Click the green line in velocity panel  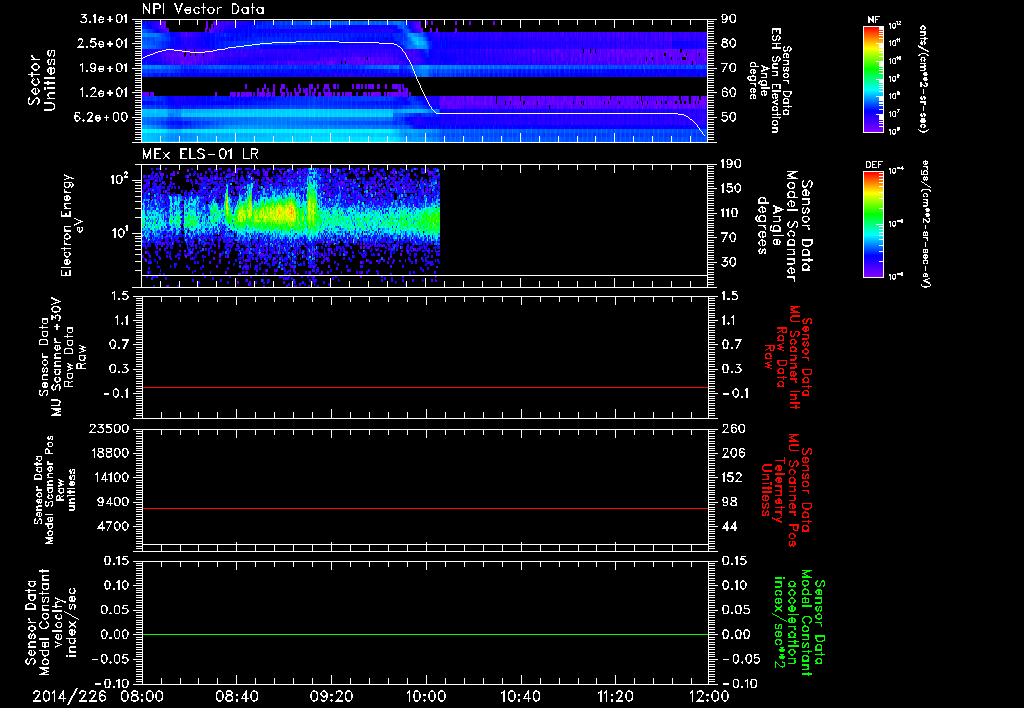tap(425, 634)
